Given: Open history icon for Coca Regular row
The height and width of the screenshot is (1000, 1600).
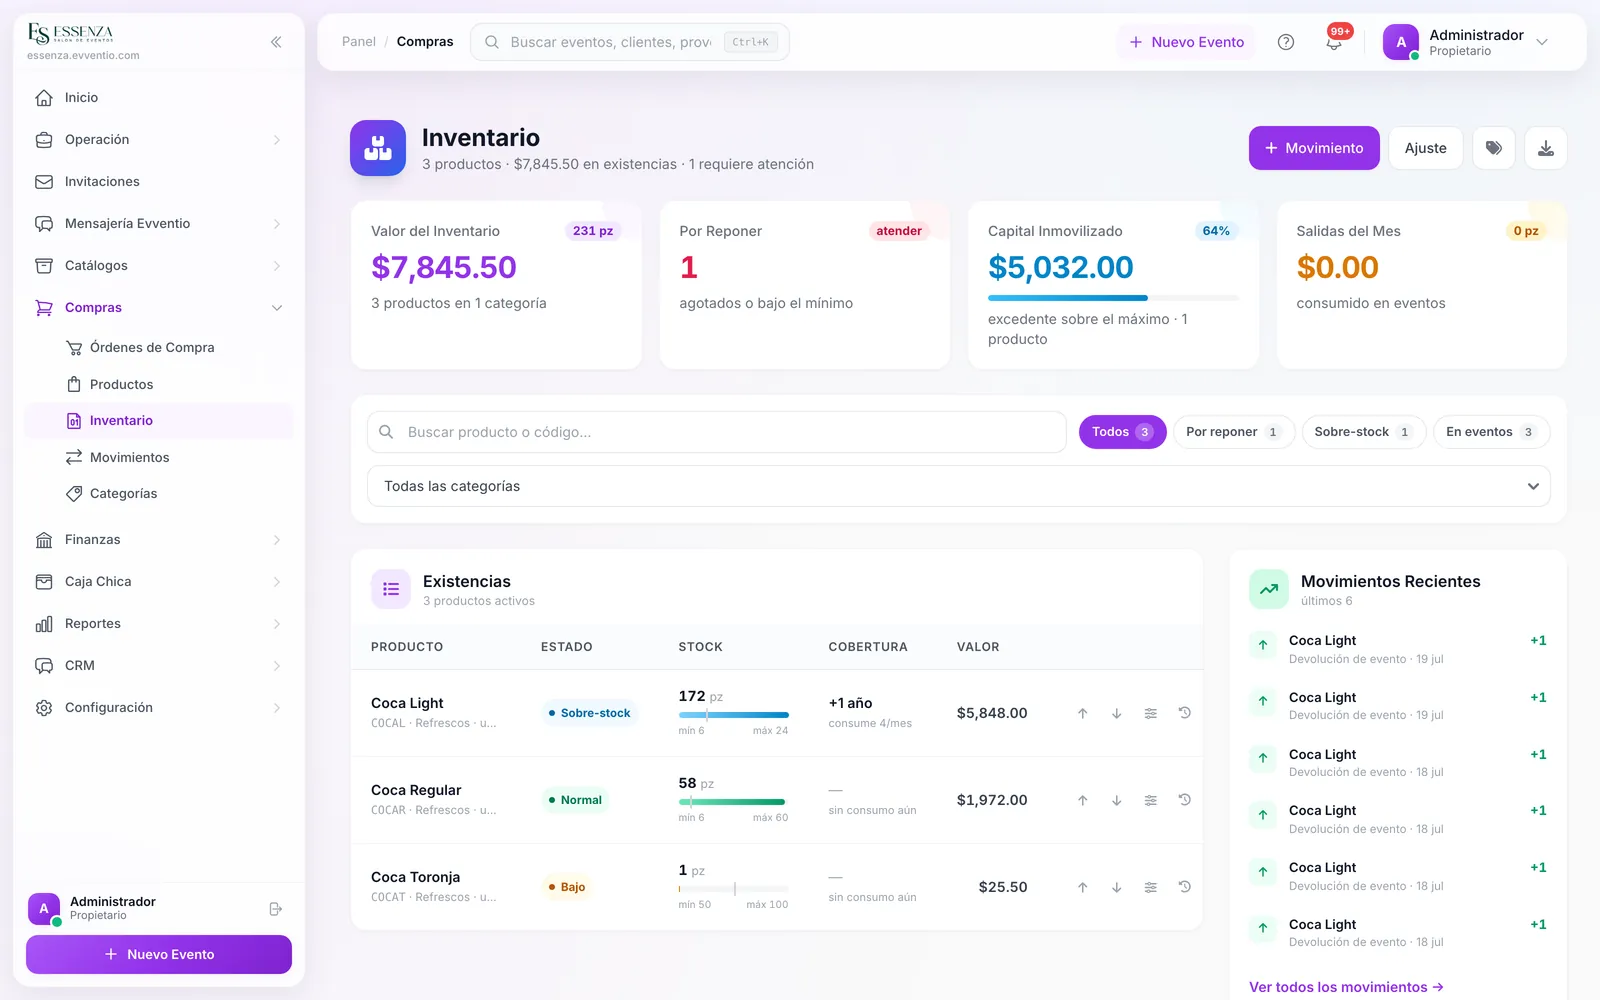Looking at the screenshot, I should (1185, 800).
